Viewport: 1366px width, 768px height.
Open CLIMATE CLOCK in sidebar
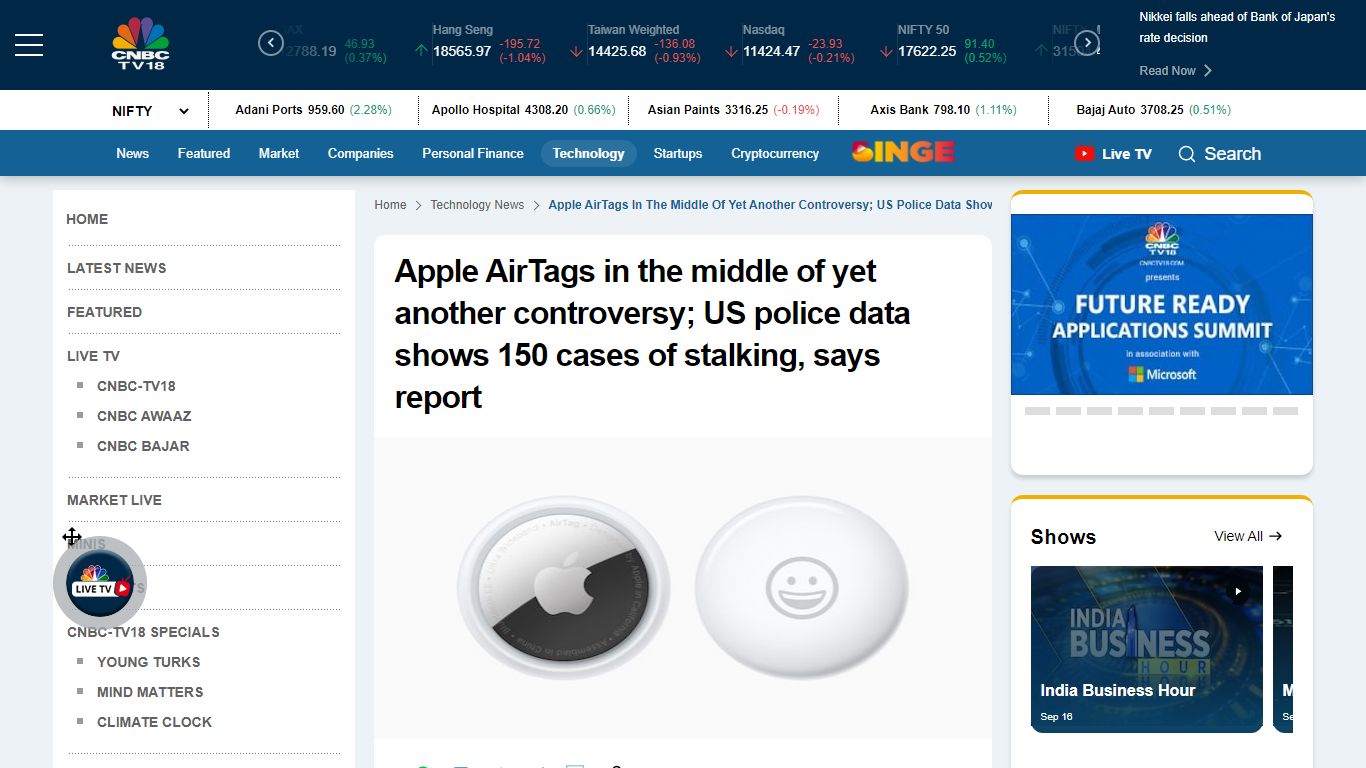tap(154, 722)
